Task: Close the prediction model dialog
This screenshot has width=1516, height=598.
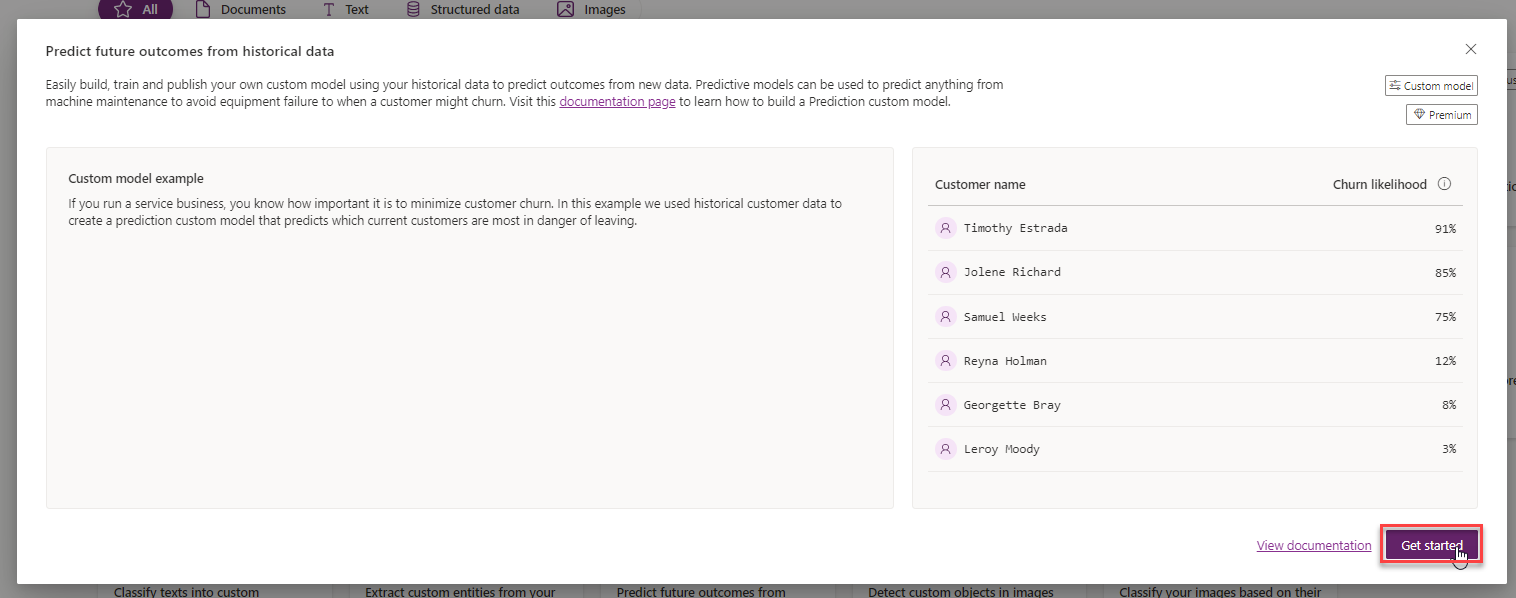Action: click(1470, 49)
